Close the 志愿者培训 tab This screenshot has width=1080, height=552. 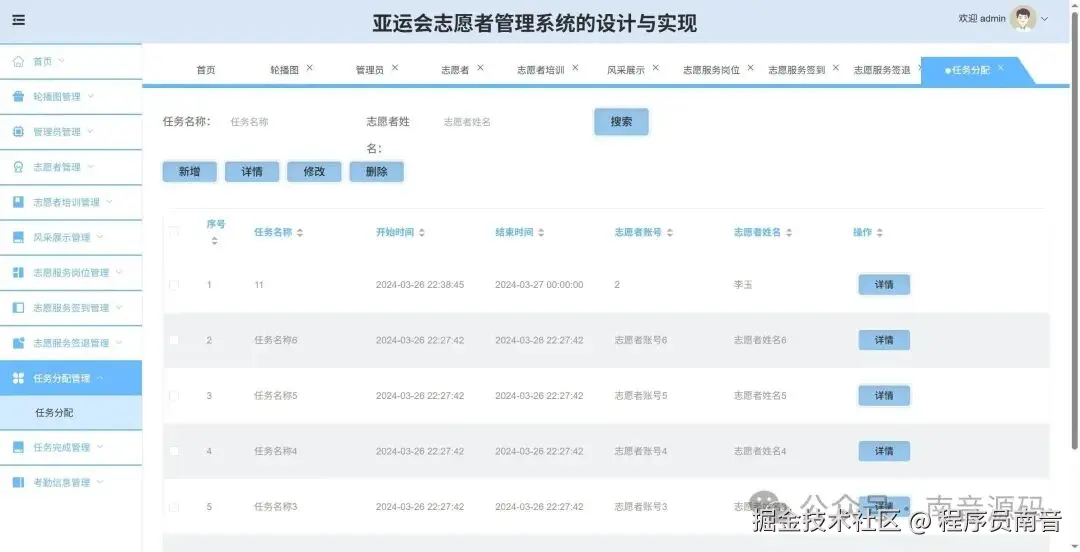(x=575, y=68)
